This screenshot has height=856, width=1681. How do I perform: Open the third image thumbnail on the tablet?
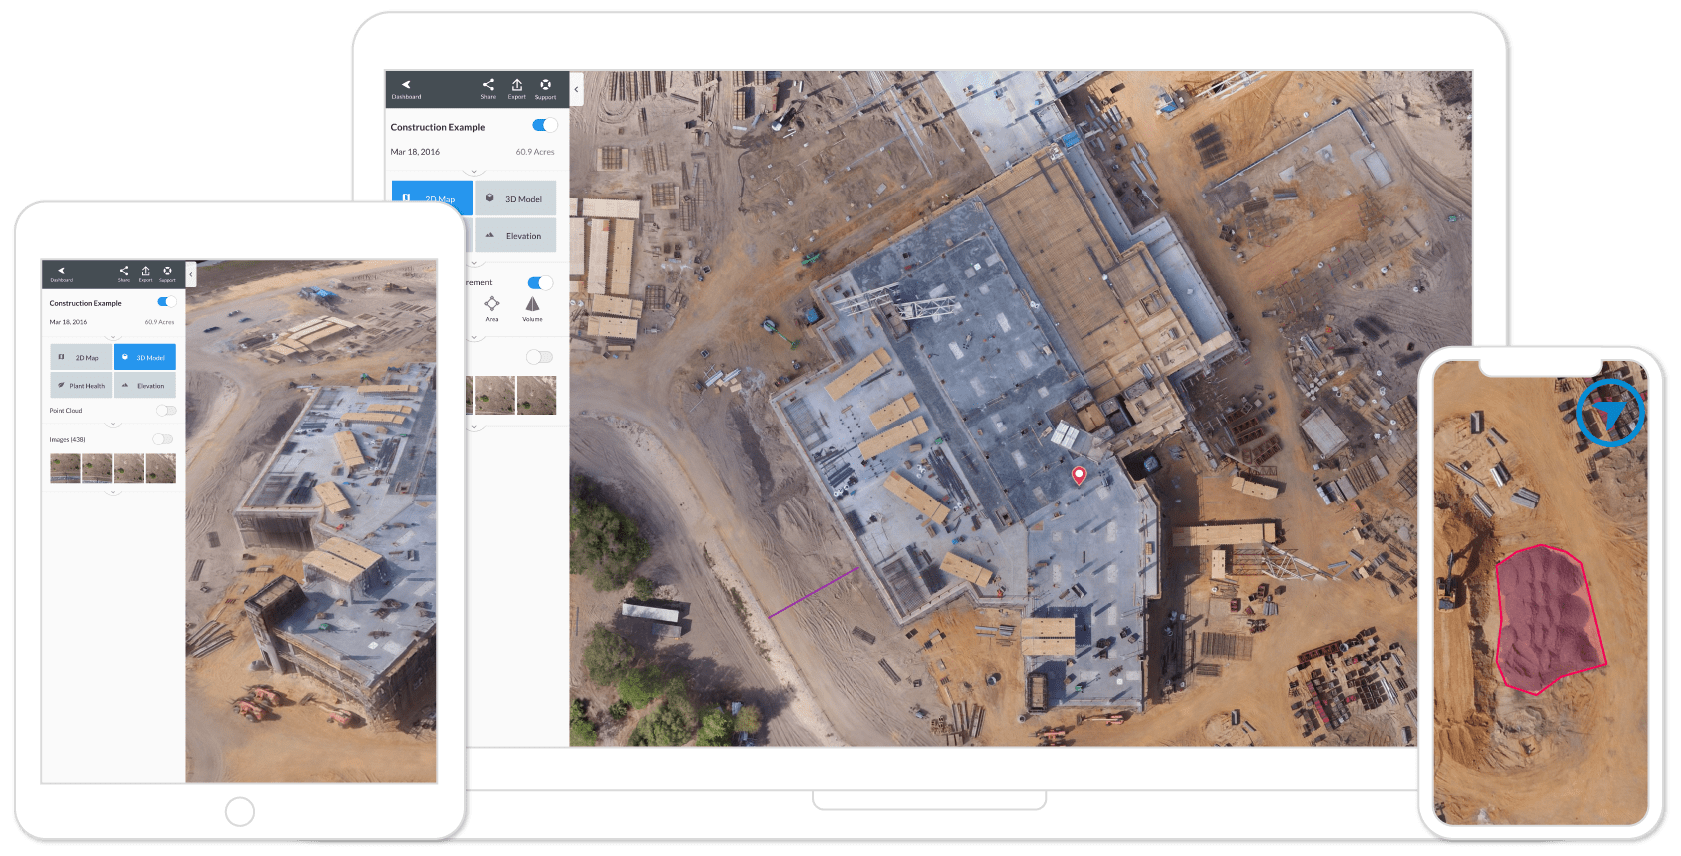(129, 468)
